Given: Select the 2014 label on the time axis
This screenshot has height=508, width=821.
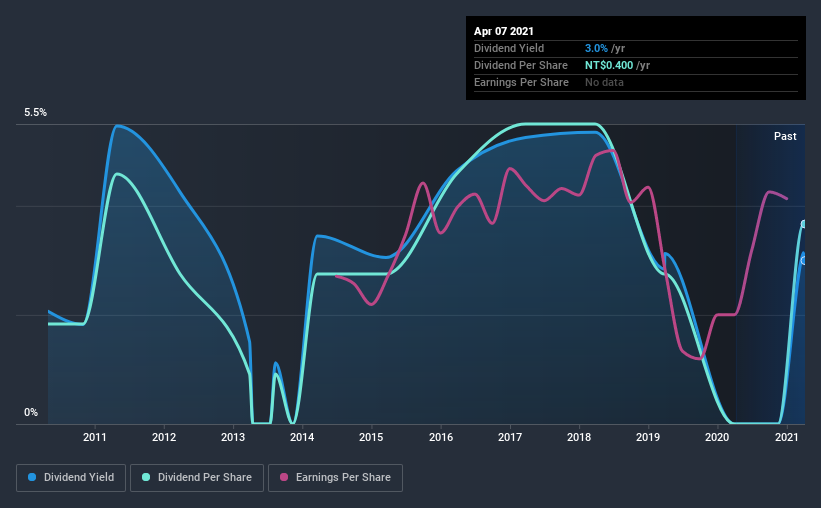Looking at the screenshot, I should pyautogui.click(x=302, y=437).
